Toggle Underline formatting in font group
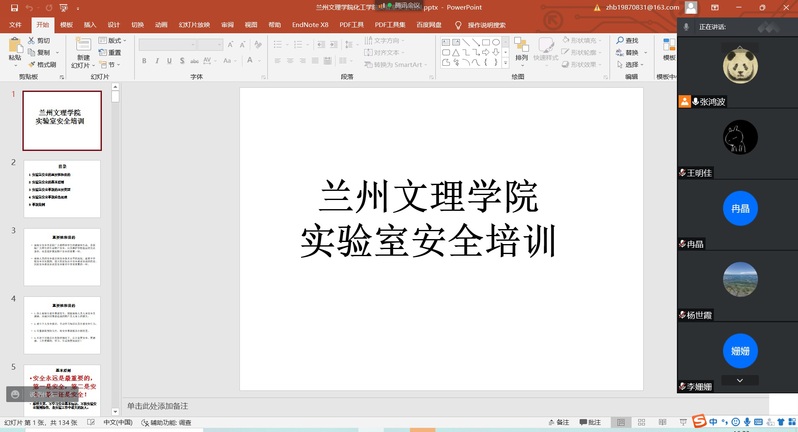Viewport: 798px width, 432px height. 170,61
